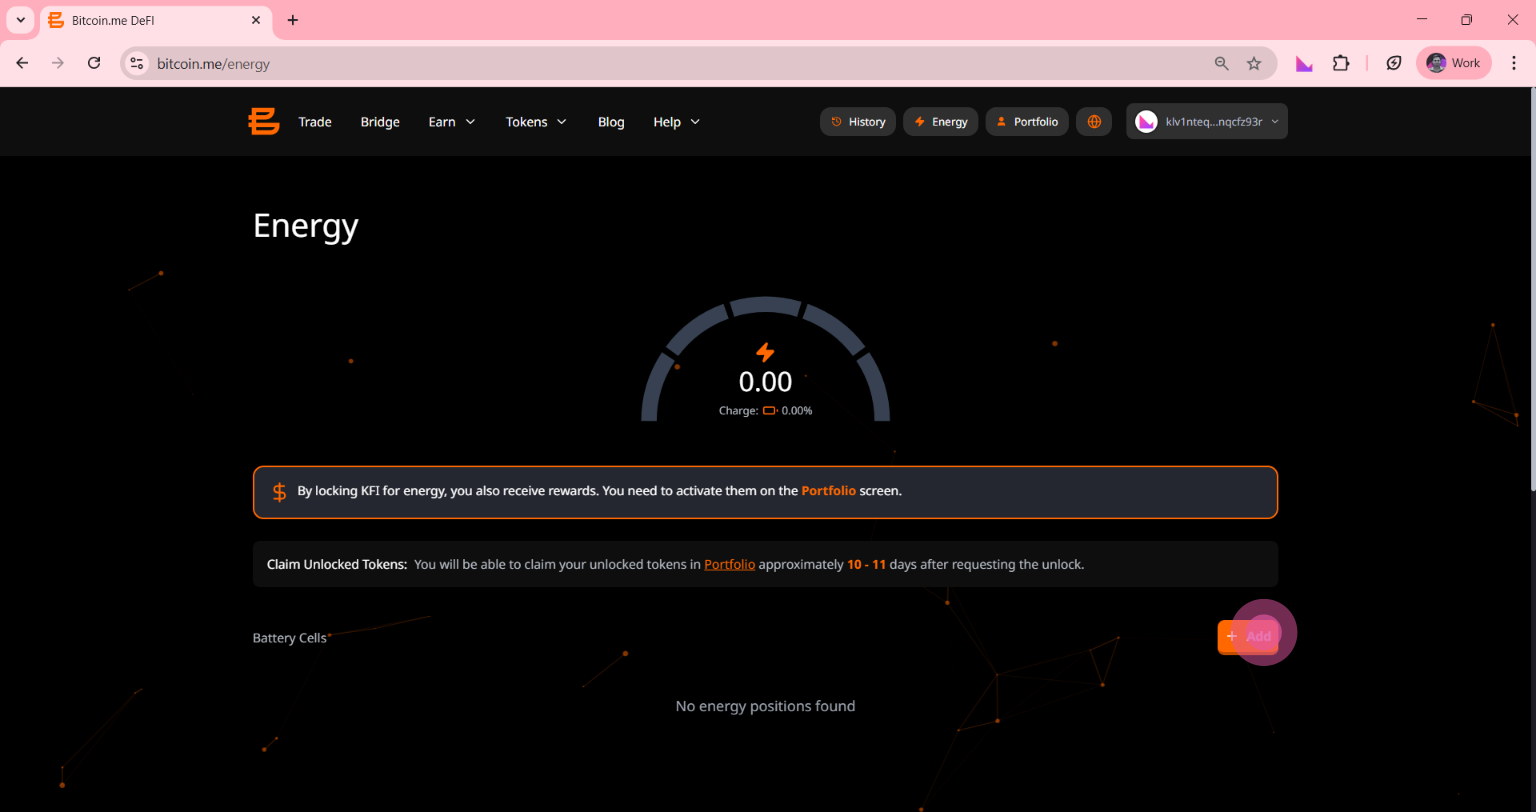The width and height of the screenshot is (1536, 812).
Task: Open the Help dropdown menu
Action: 676,122
